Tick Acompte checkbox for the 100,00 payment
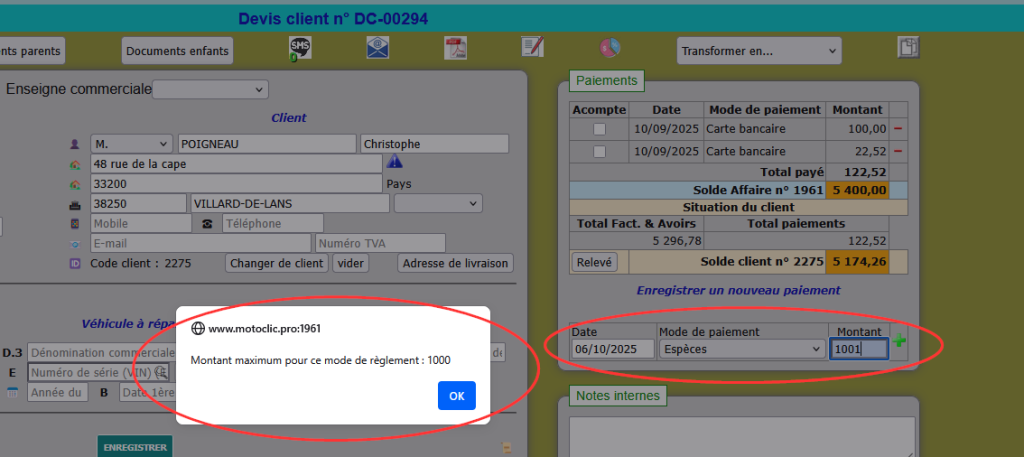 click(x=599, y=129)
